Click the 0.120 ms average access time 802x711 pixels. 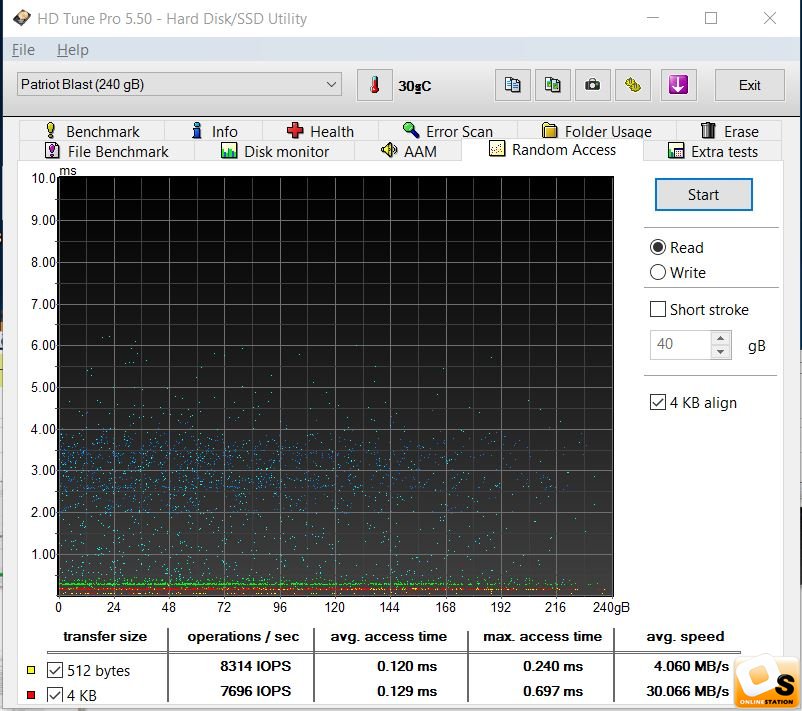(407, 666)
